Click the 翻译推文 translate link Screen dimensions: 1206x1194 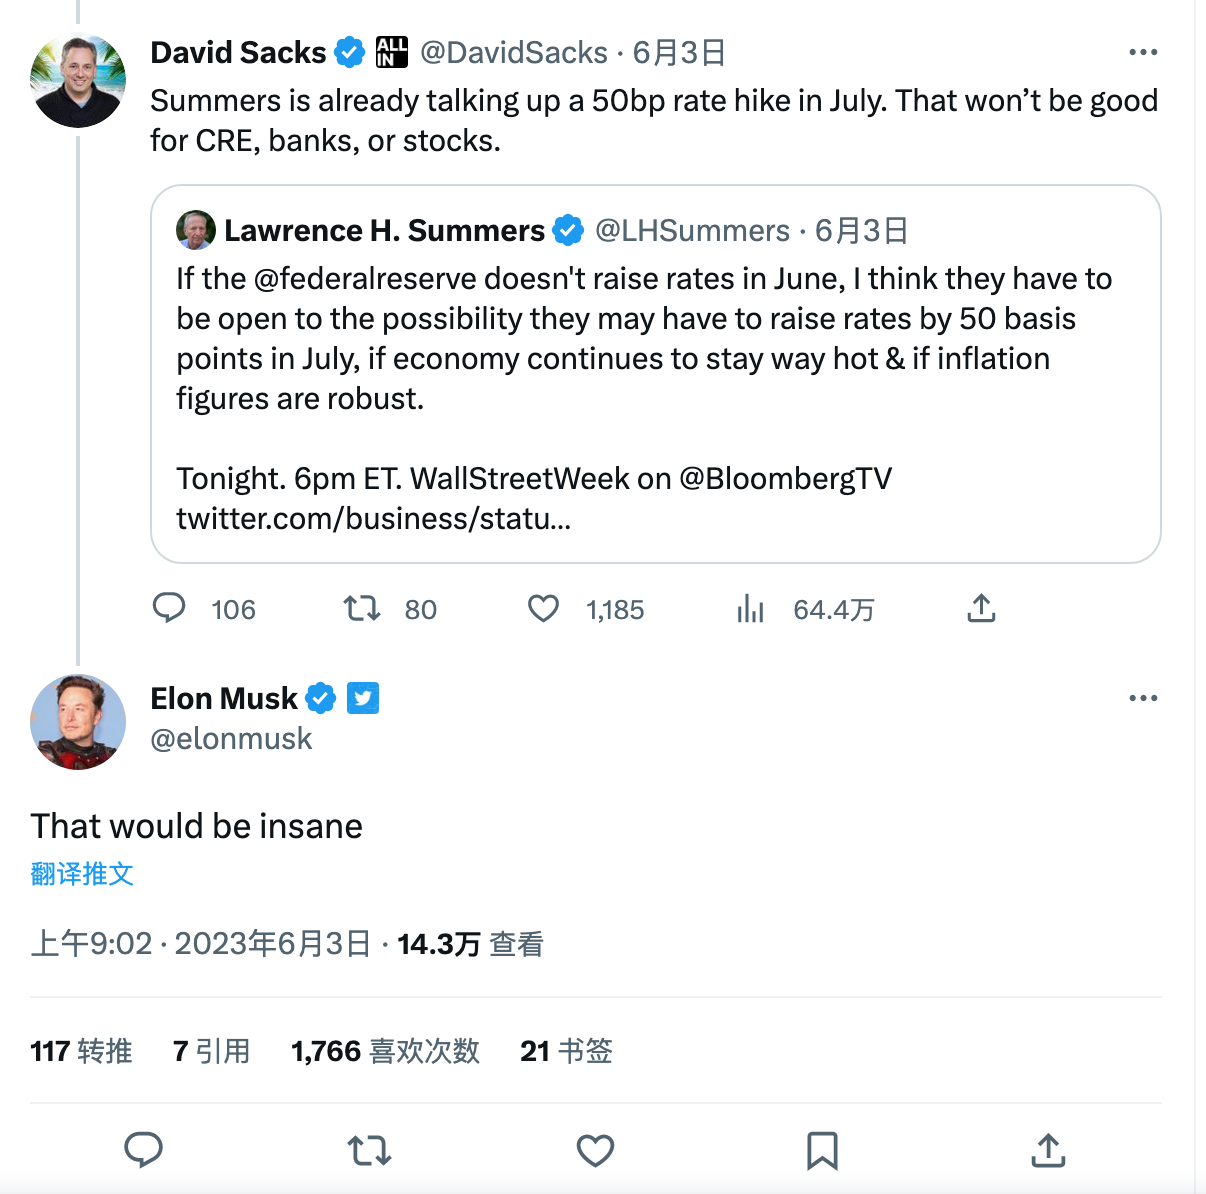point(82,874)
